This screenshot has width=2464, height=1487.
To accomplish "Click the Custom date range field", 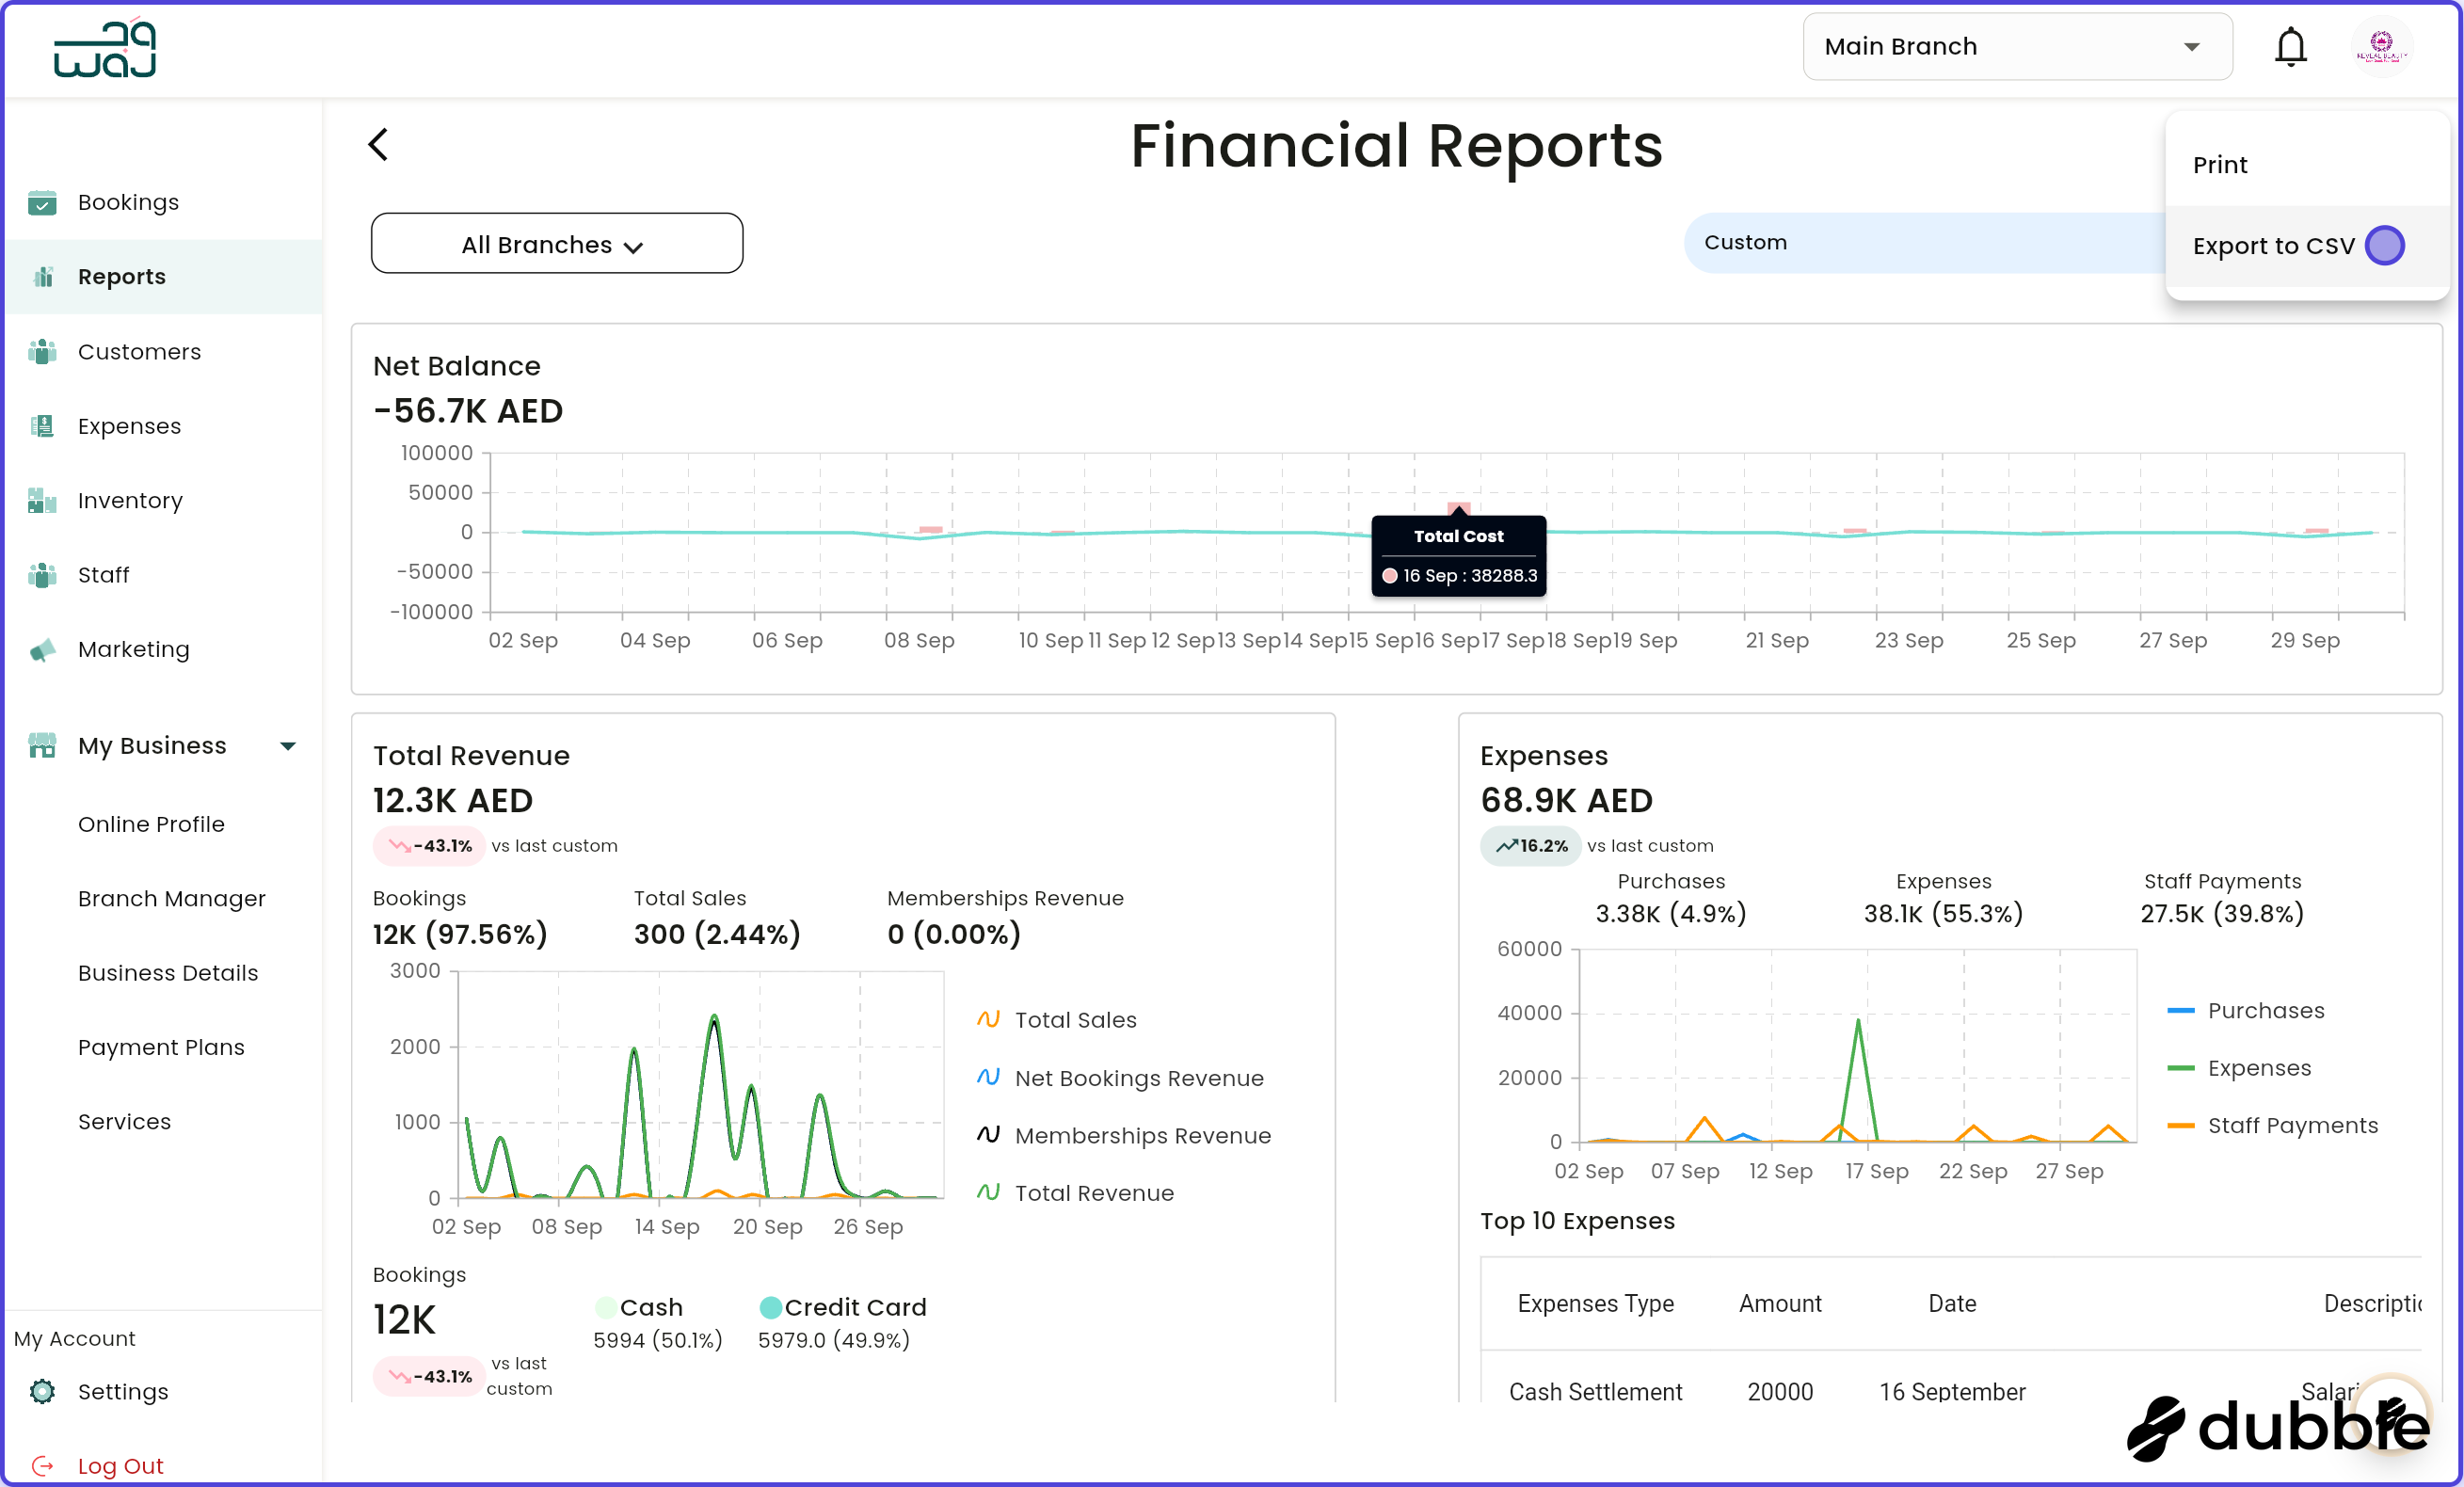I will click(x=1745, y=242).
